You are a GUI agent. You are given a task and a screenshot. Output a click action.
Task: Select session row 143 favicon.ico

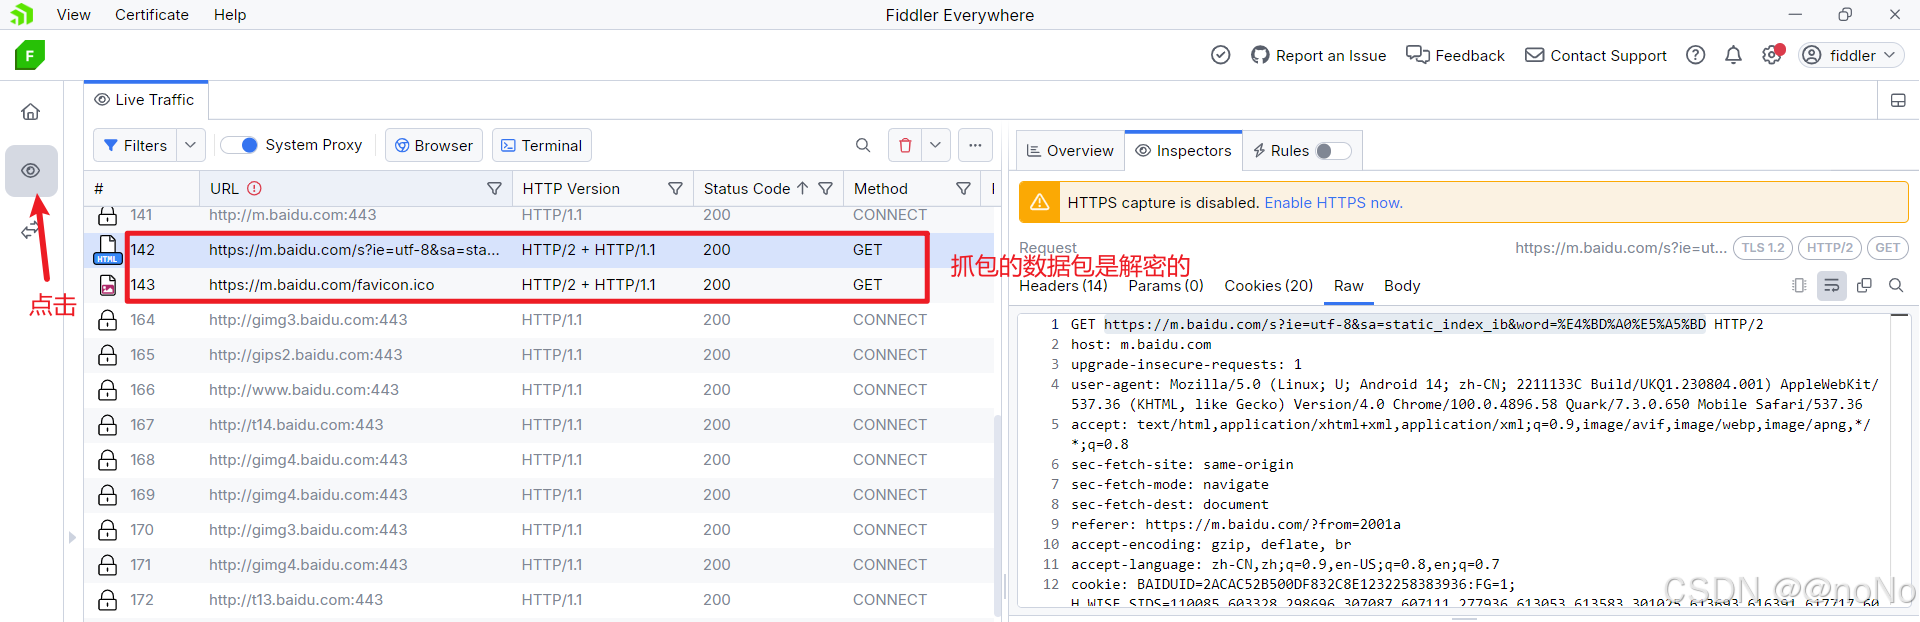(540, 285)
